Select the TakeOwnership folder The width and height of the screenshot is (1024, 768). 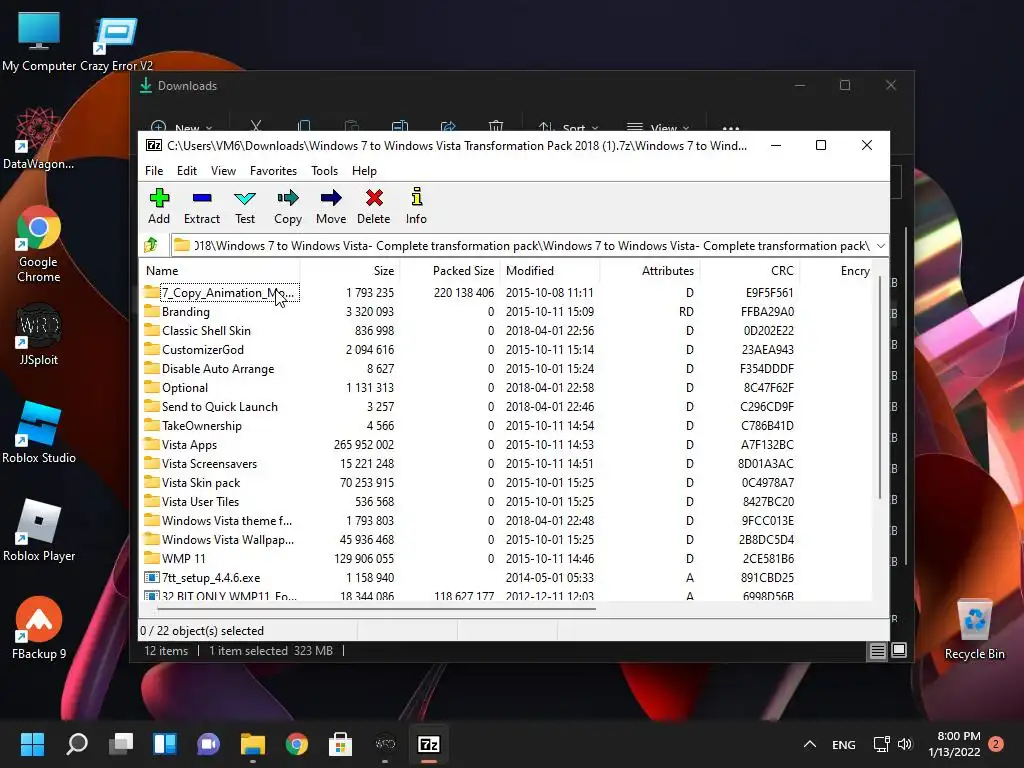pos(193,425)
